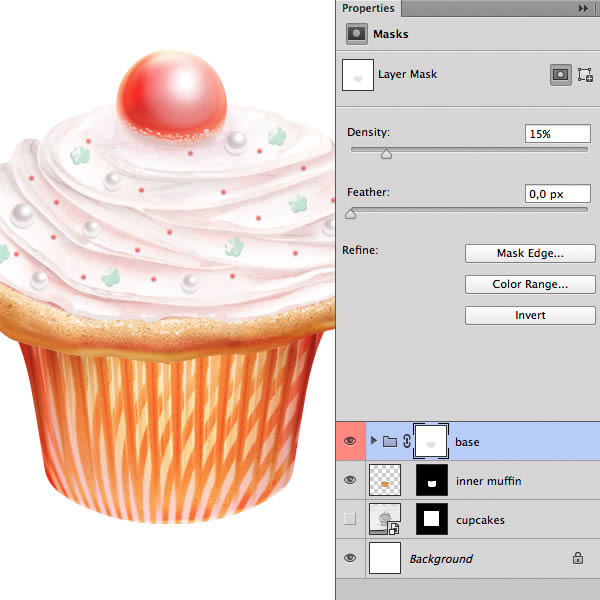The image size is (600, 600).
Task: Add a vector mask using its icon
Action: point(585,75)
